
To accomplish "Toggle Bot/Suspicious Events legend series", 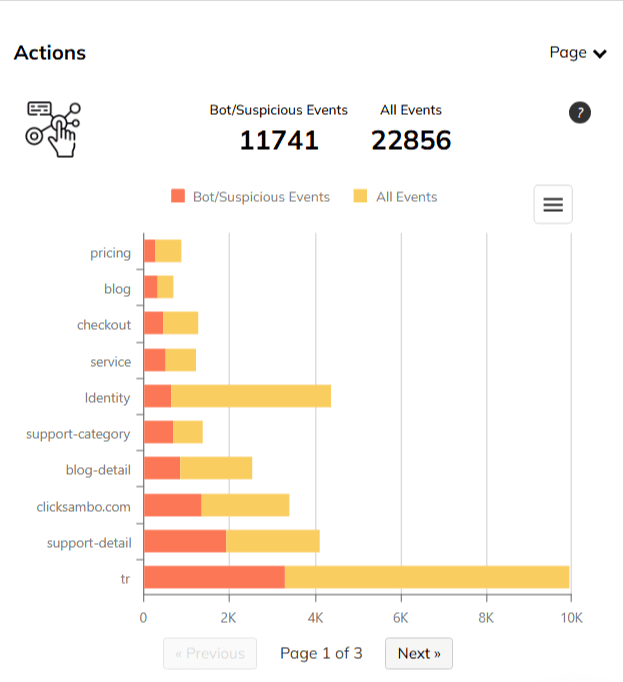I will (x=262, y=197).
